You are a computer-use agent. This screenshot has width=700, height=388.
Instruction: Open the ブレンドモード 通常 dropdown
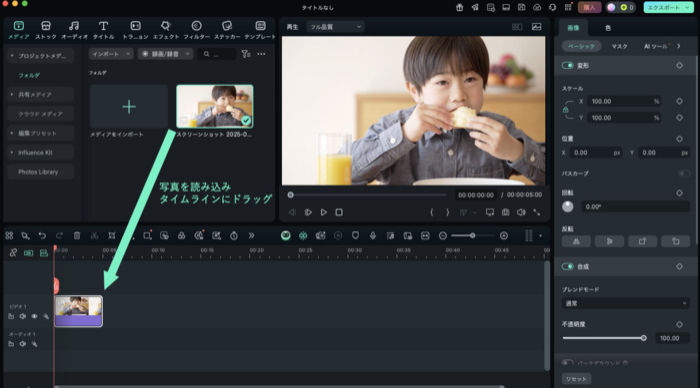point(625,304)
